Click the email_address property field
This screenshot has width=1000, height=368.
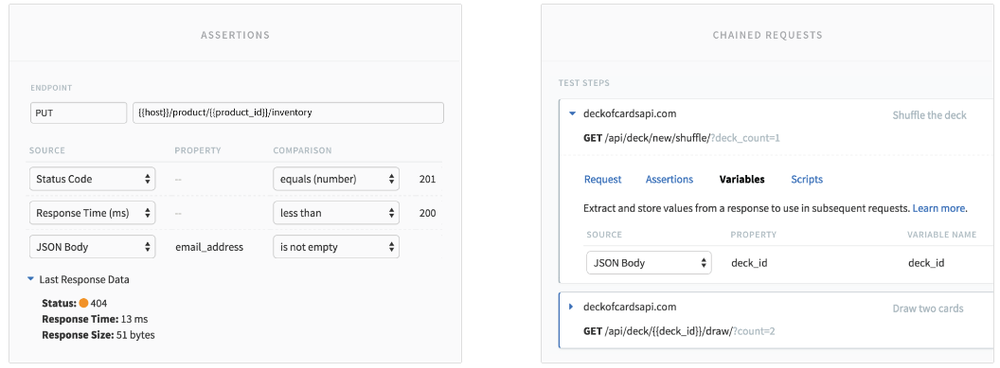(209, 247)
